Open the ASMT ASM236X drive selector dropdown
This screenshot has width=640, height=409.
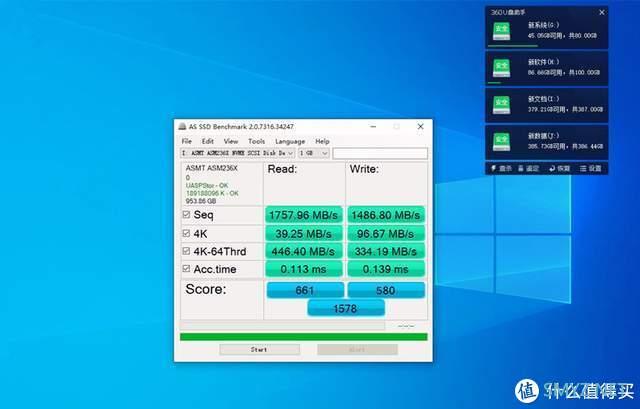point(238,153)
